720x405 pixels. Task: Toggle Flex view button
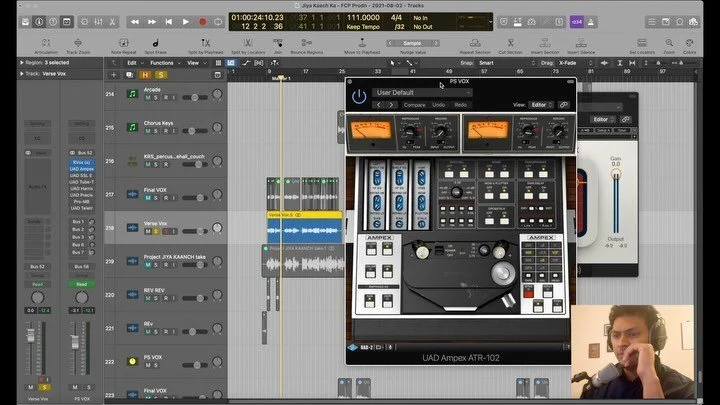[259, 63]
